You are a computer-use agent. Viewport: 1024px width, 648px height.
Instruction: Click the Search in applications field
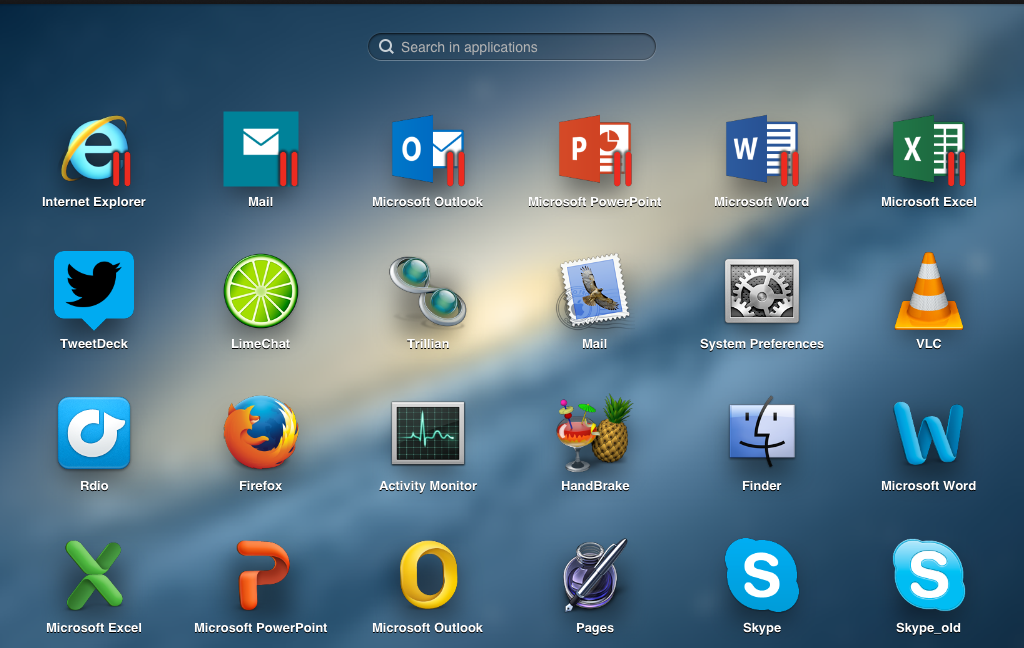point(512,47)
